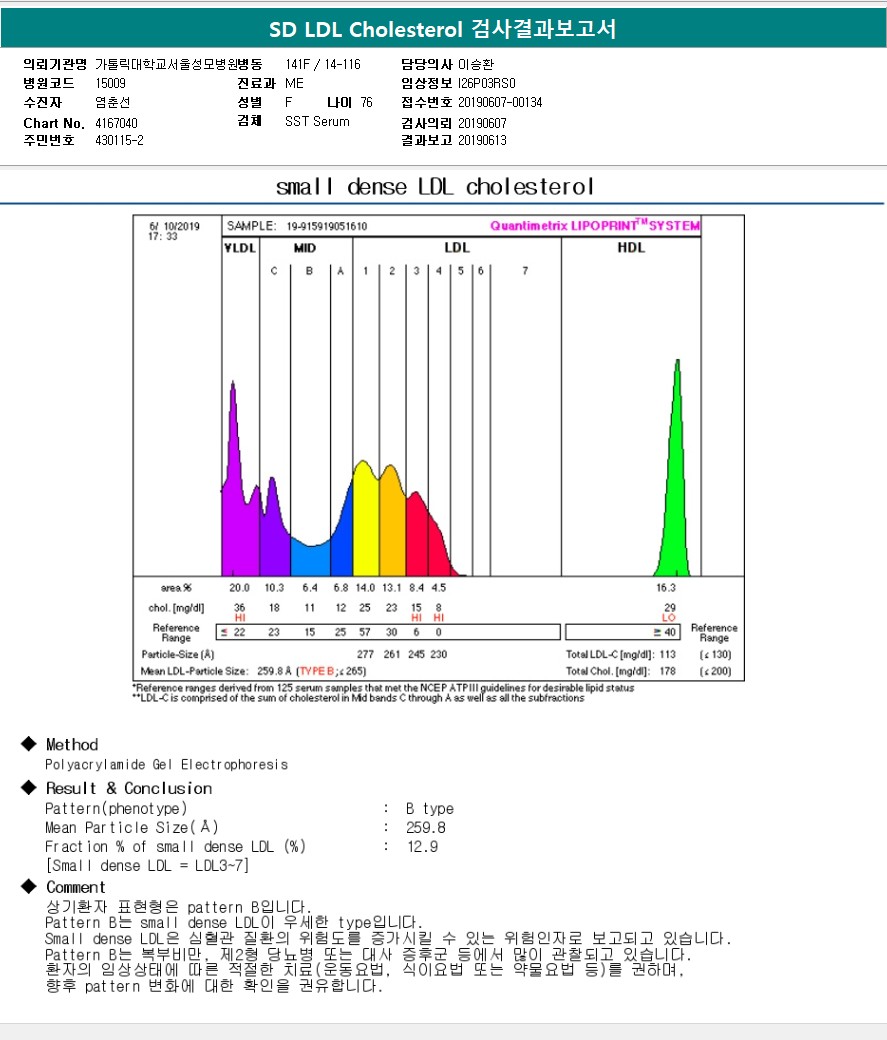
Task: Select result report date '20190613'
Action: coord(482,141)
